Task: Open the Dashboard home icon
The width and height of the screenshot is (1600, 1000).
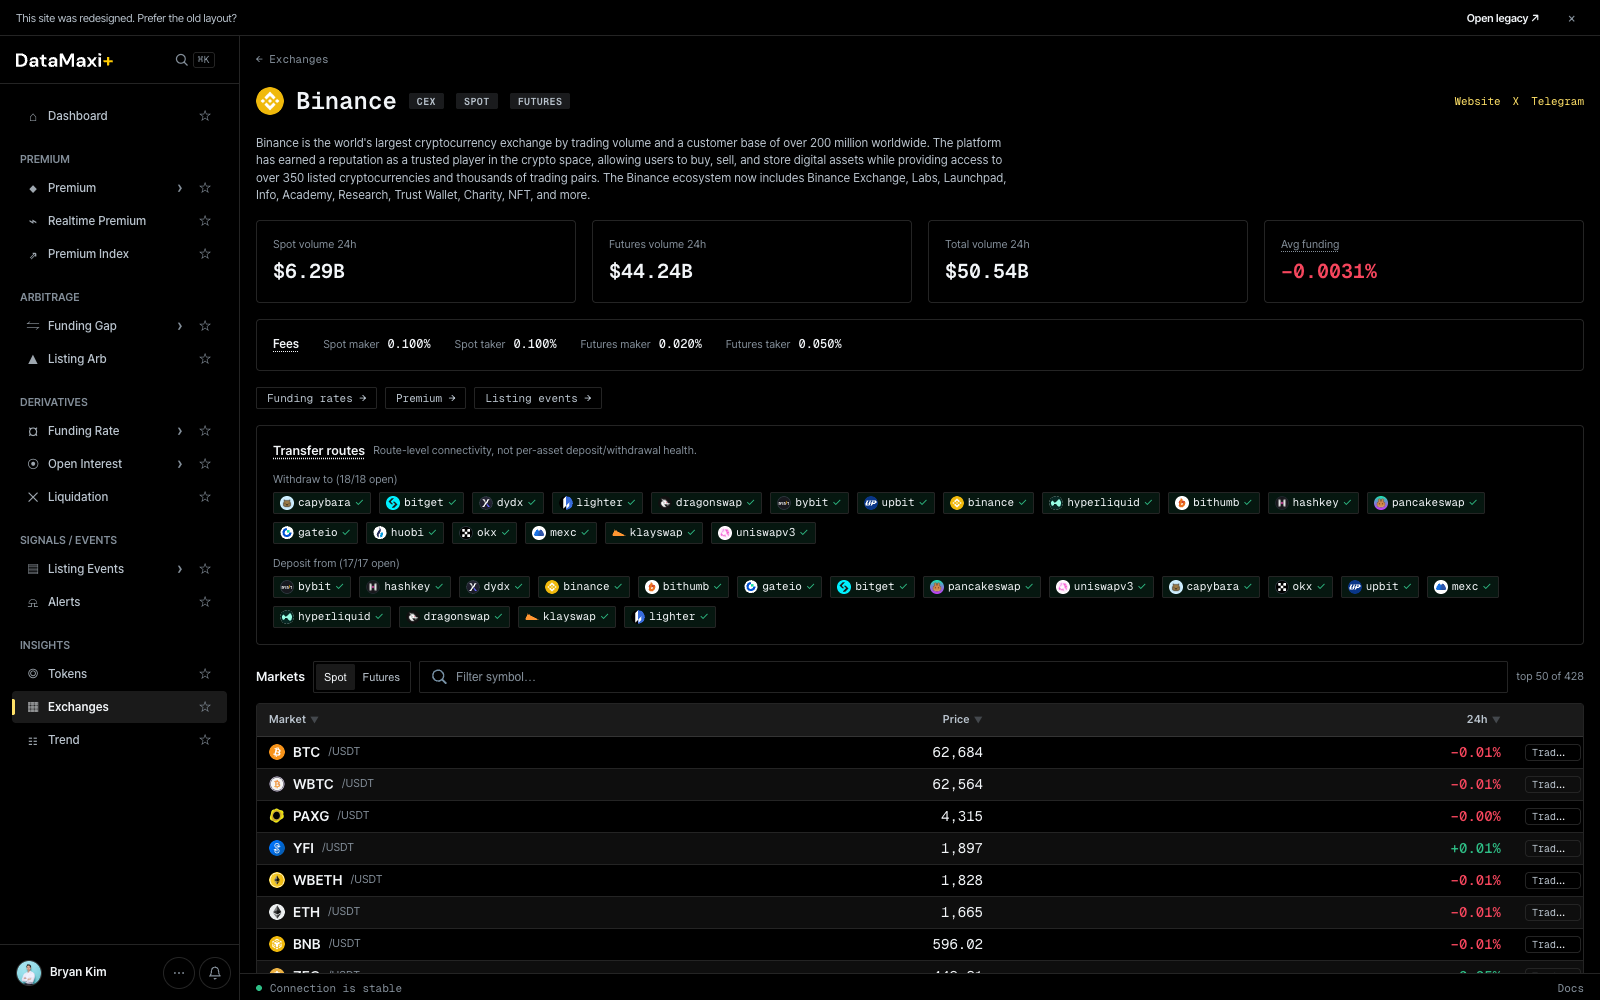Action: tap(33, 116)
